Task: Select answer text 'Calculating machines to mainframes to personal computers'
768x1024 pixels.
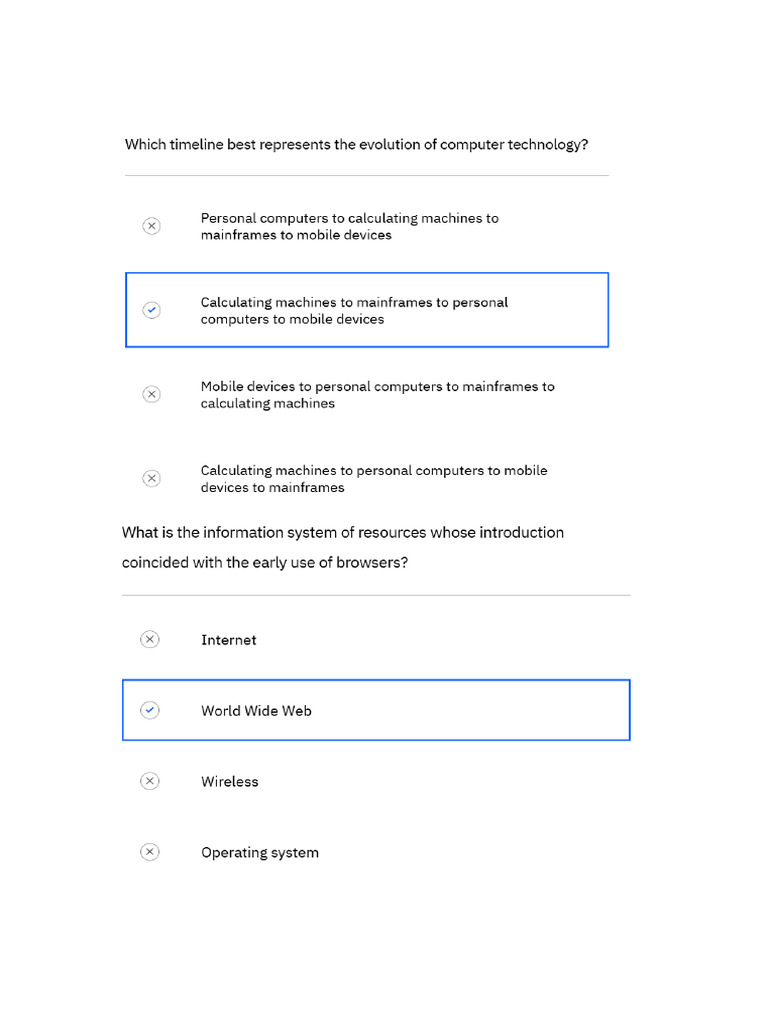Action: click(354, 310)
